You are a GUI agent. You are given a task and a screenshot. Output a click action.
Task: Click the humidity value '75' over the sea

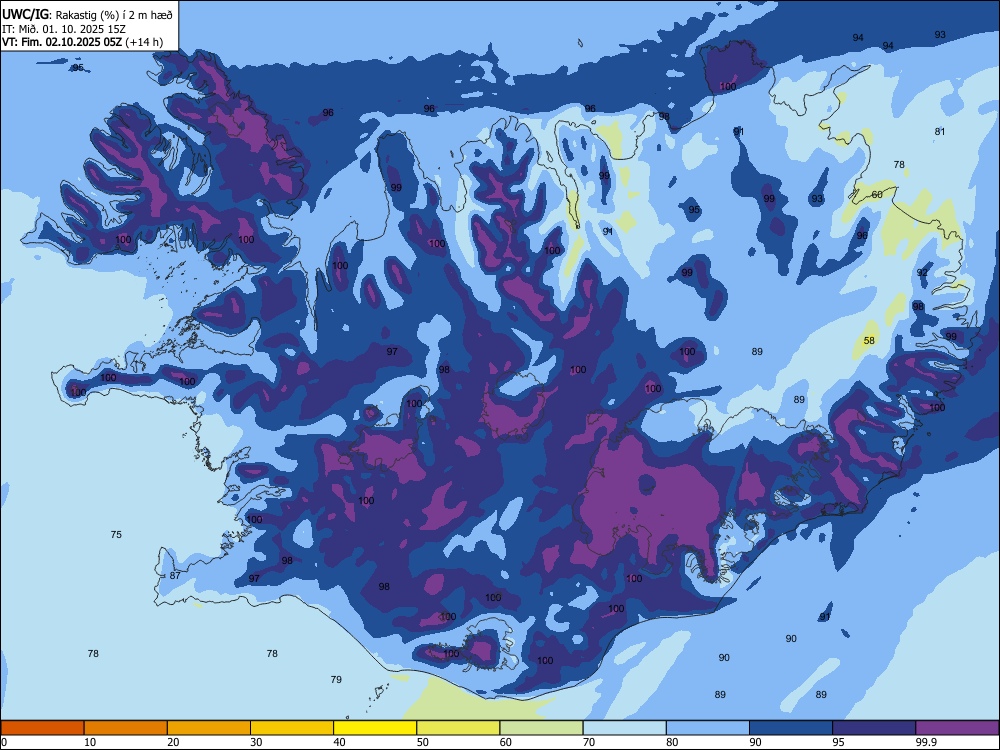[x=116, y=534]
